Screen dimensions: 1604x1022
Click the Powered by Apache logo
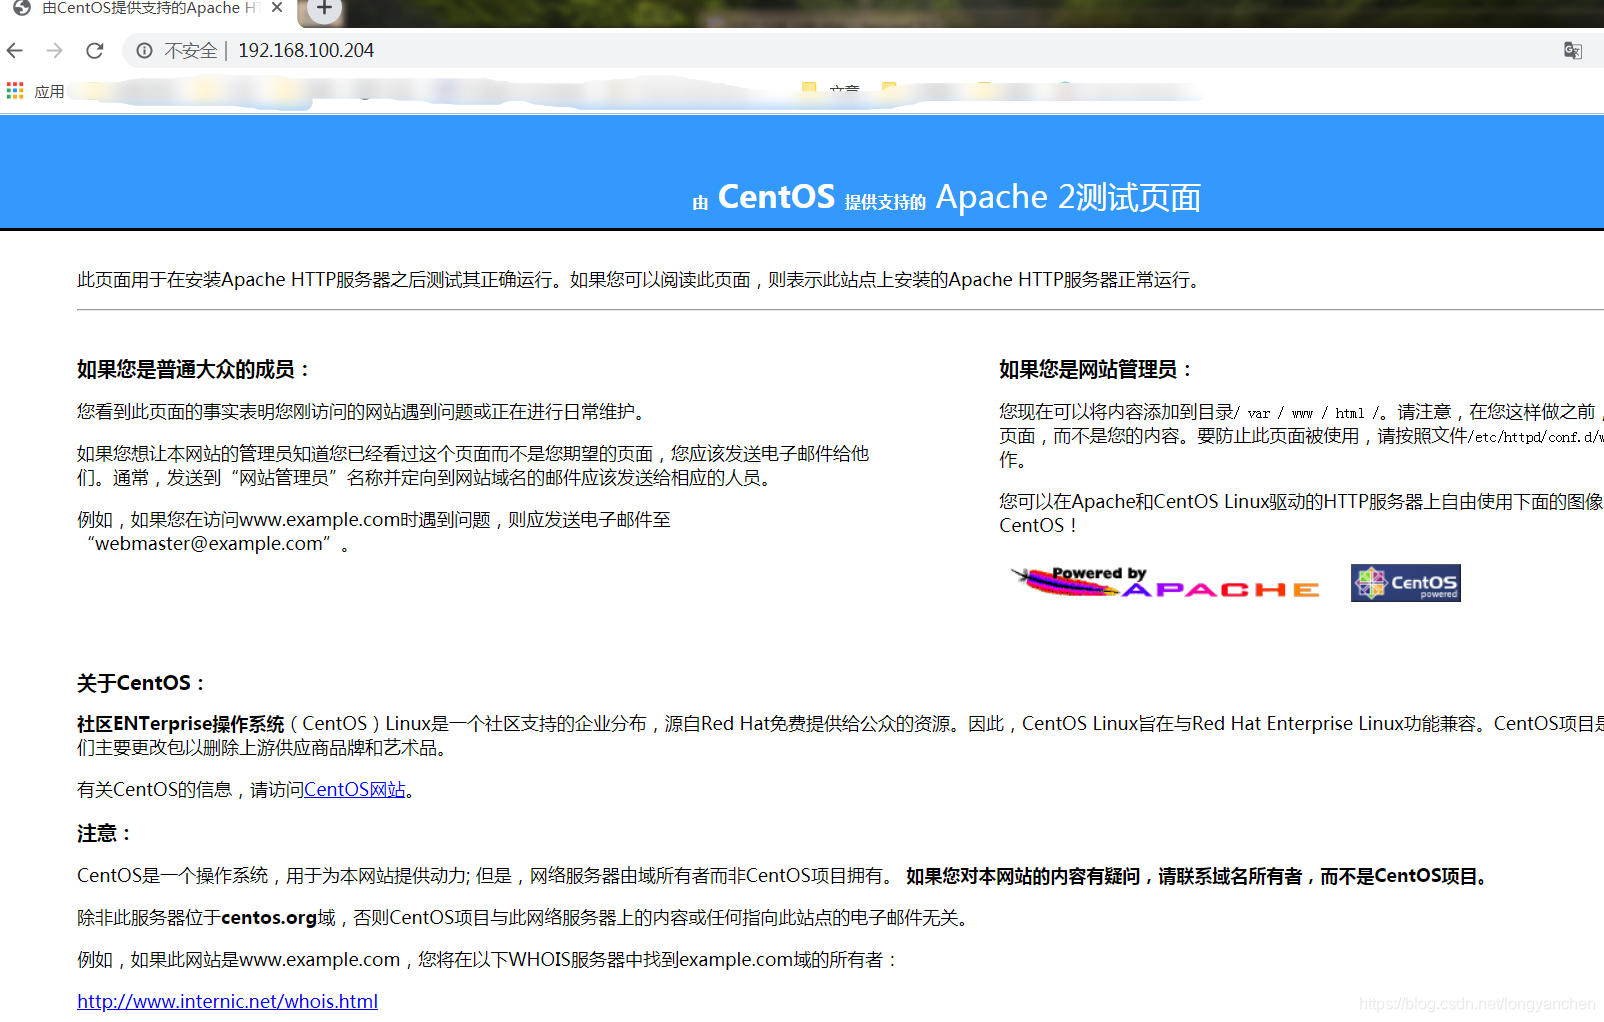point(1165,582)
